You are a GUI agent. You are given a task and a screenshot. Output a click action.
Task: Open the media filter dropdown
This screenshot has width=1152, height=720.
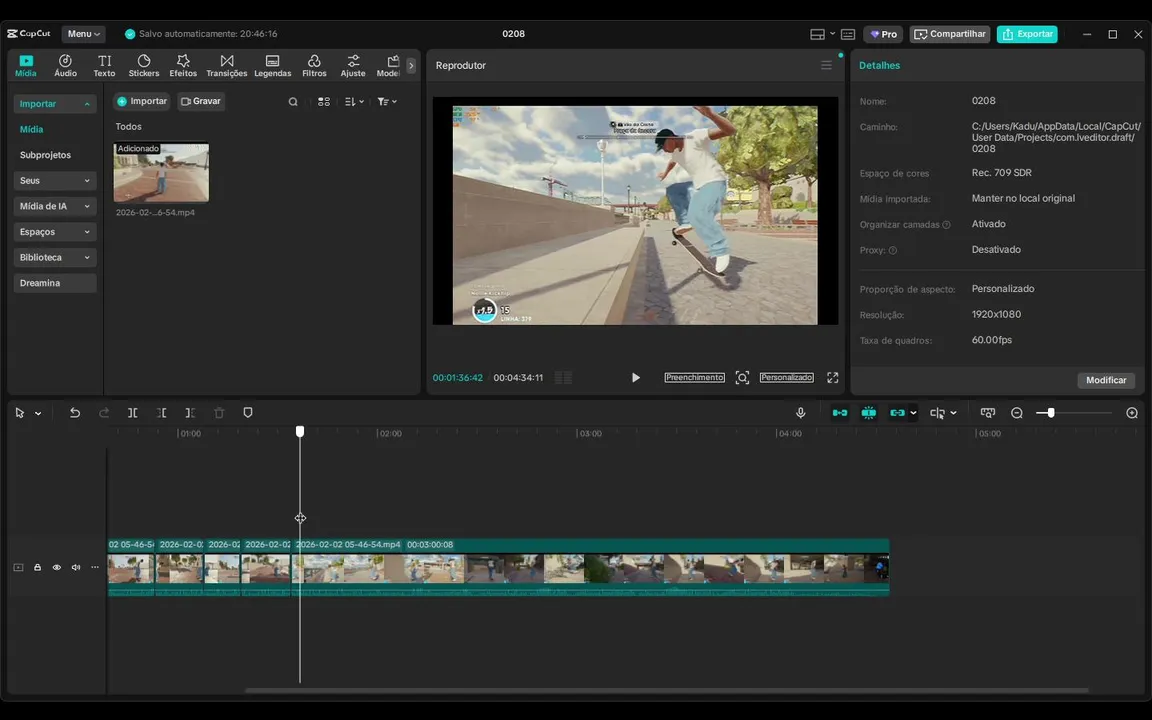click(x=387, y=102)
